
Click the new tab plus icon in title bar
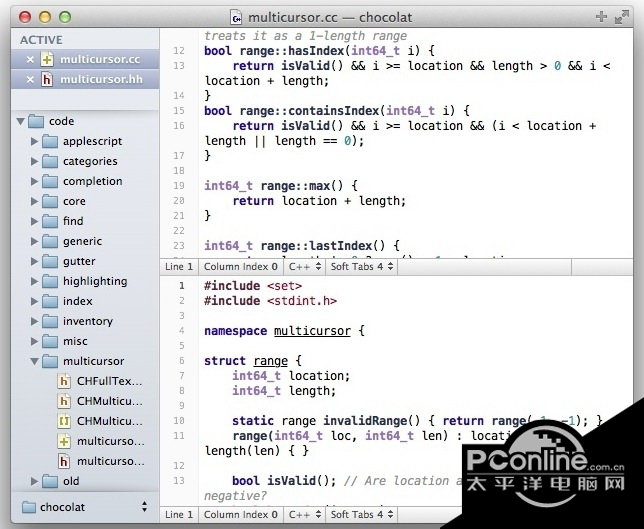[x=601, y=17]
